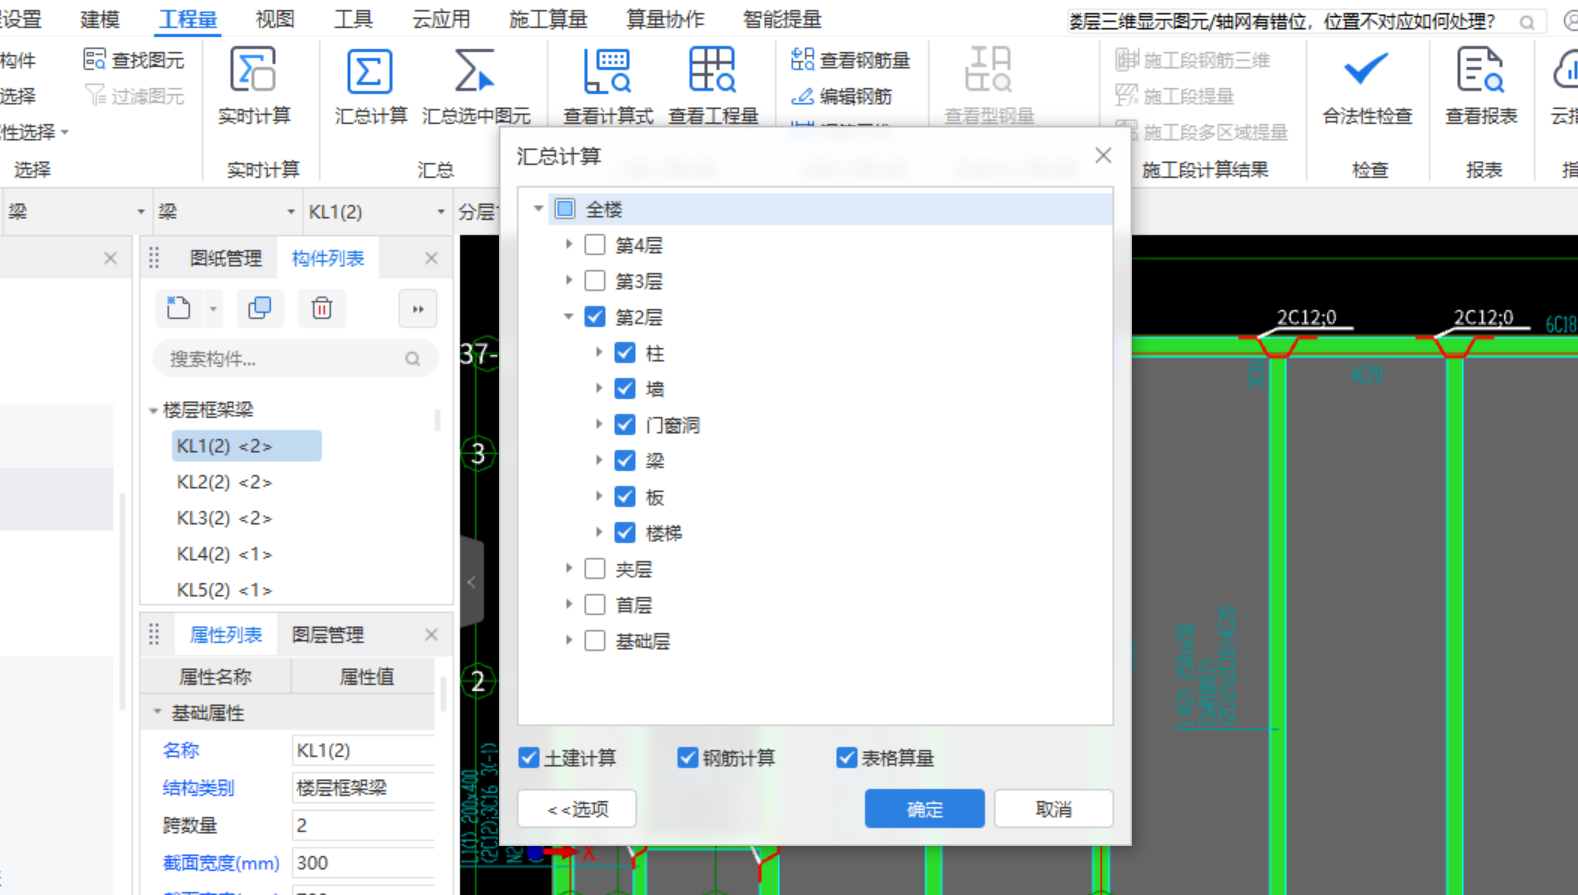
Task: Click 施工段提量 icon
Action: pyautogui.click(x=1127, y=96)
